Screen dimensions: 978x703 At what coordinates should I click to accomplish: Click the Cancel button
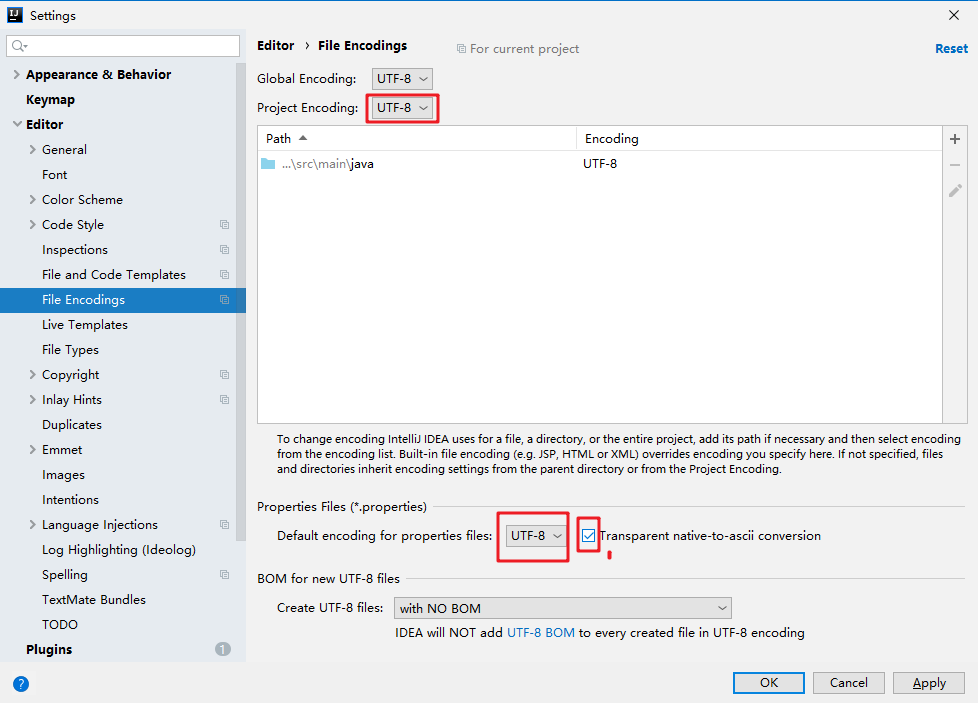849,683
